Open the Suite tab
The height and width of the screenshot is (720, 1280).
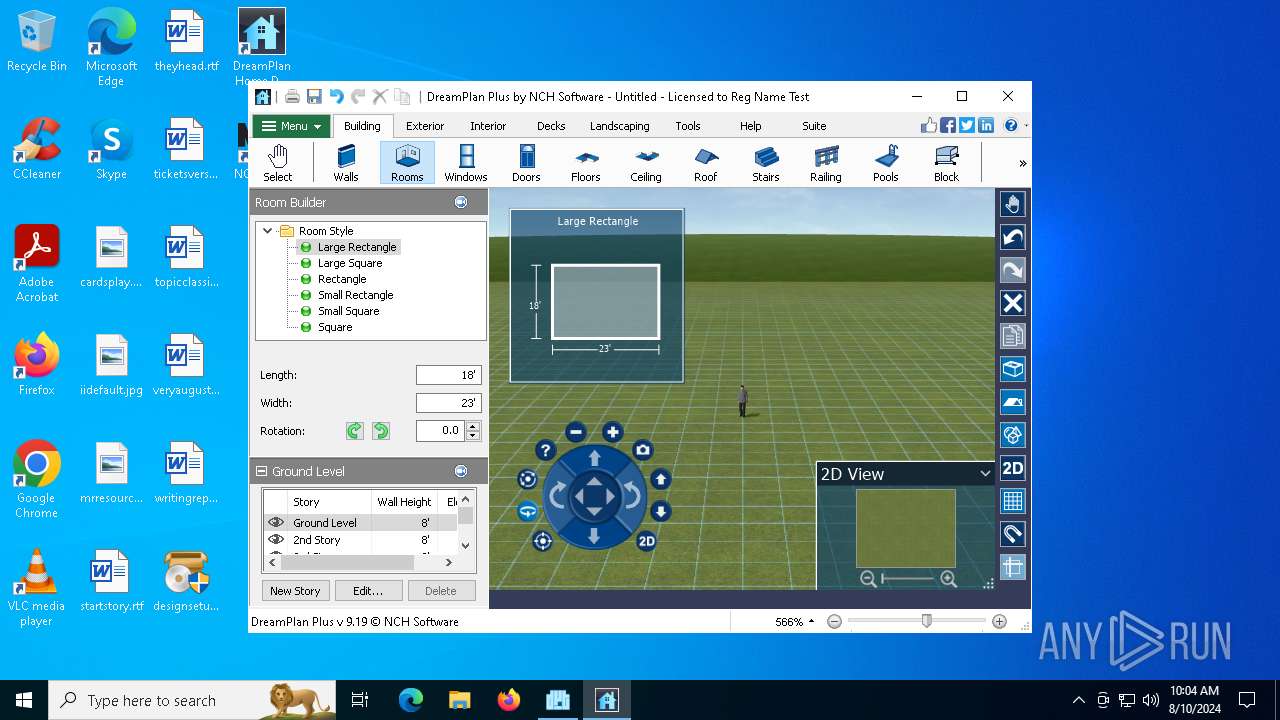coord(814,126)
